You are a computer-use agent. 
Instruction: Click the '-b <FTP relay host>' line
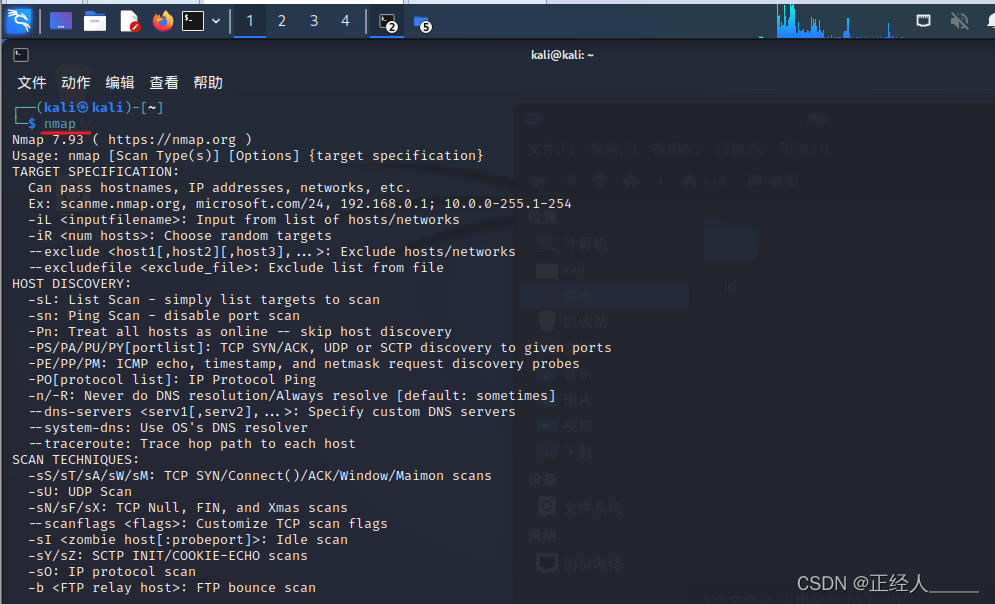(172, 588)
